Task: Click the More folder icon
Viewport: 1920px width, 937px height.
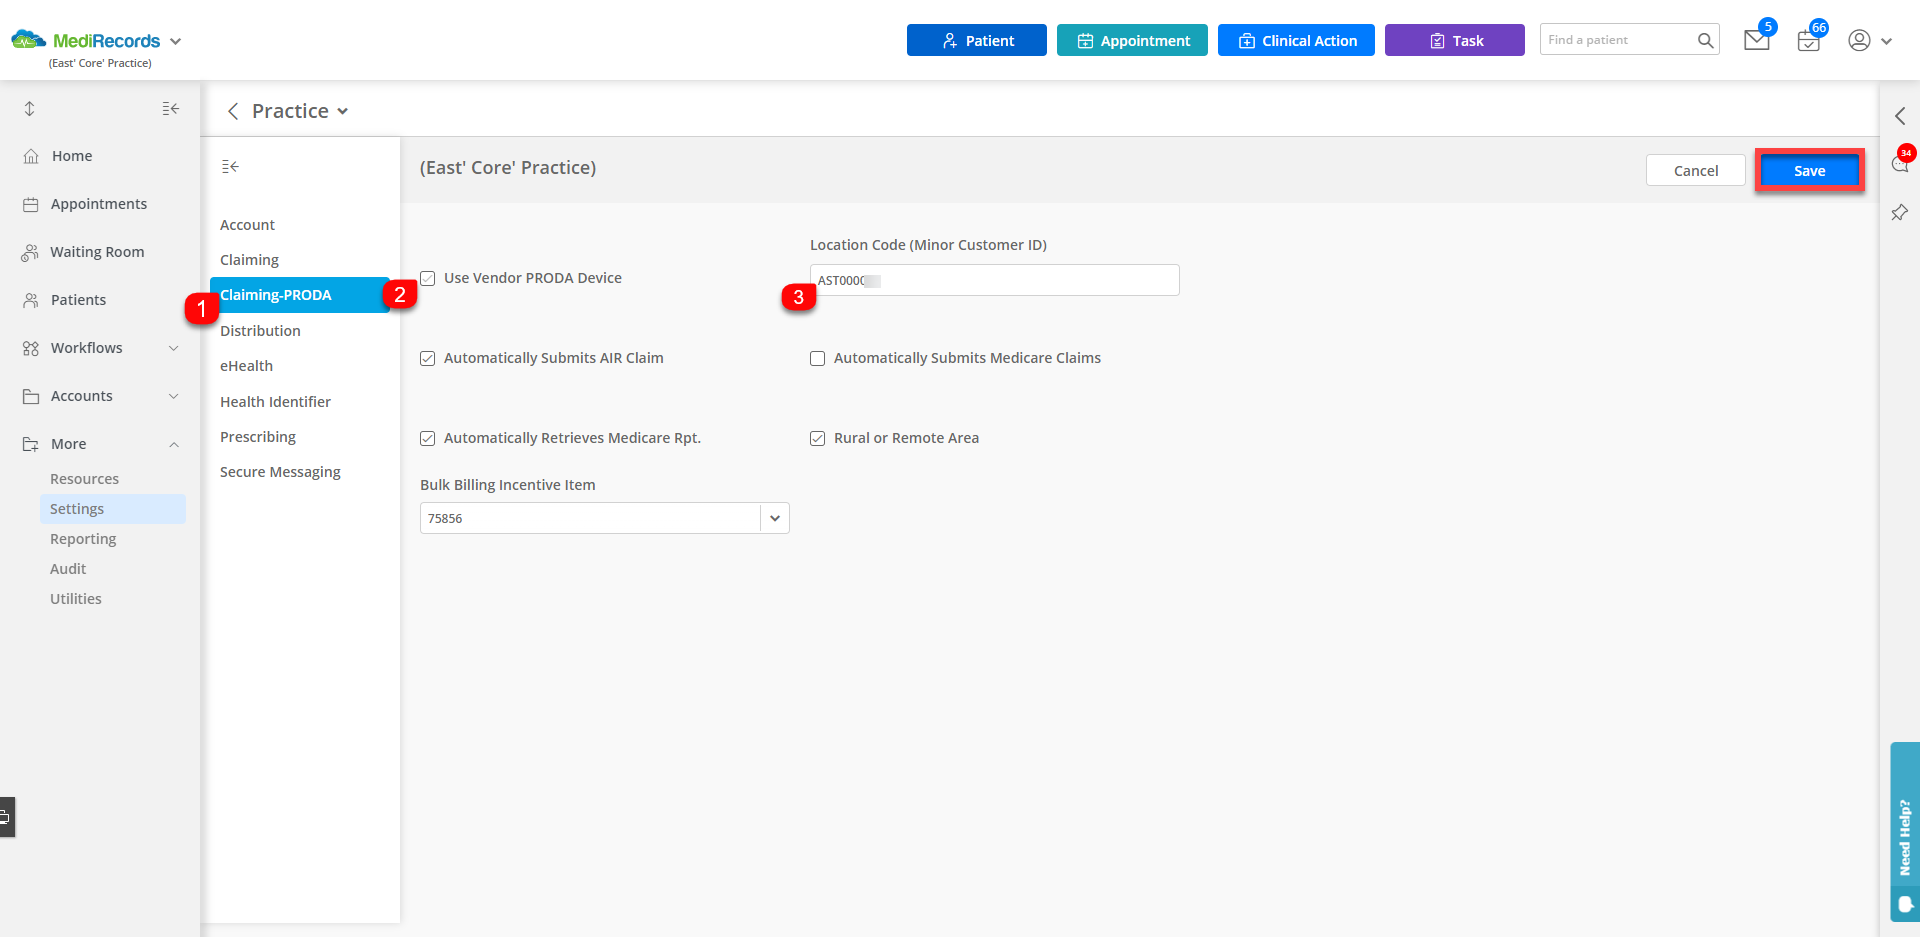Action: 31,444
